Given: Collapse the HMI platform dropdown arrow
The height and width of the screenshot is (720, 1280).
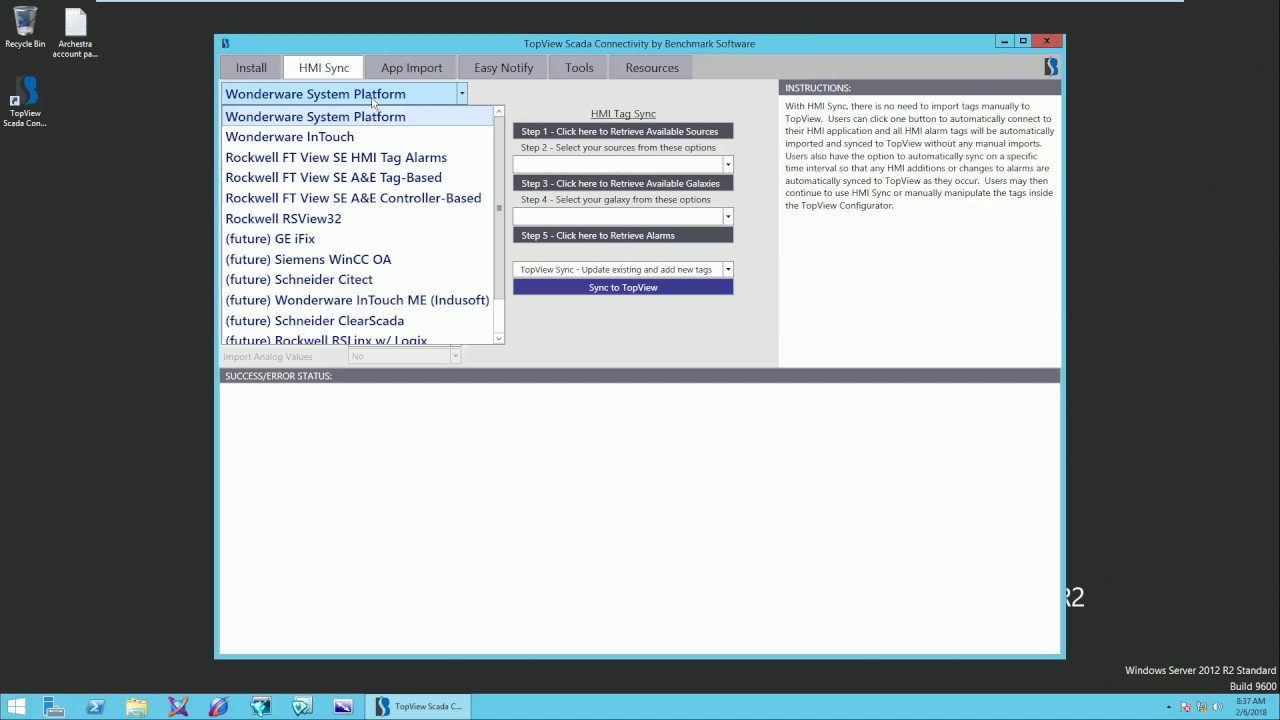Looking at the screenshot, I should 461,94.
